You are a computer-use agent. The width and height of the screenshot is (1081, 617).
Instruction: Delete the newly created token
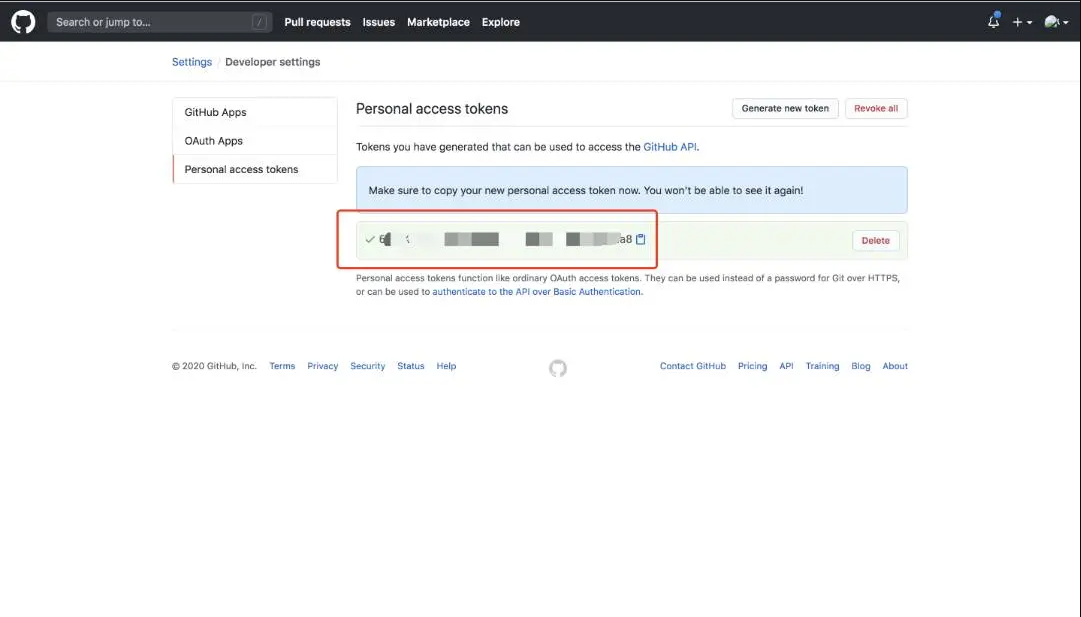(875, 240)
